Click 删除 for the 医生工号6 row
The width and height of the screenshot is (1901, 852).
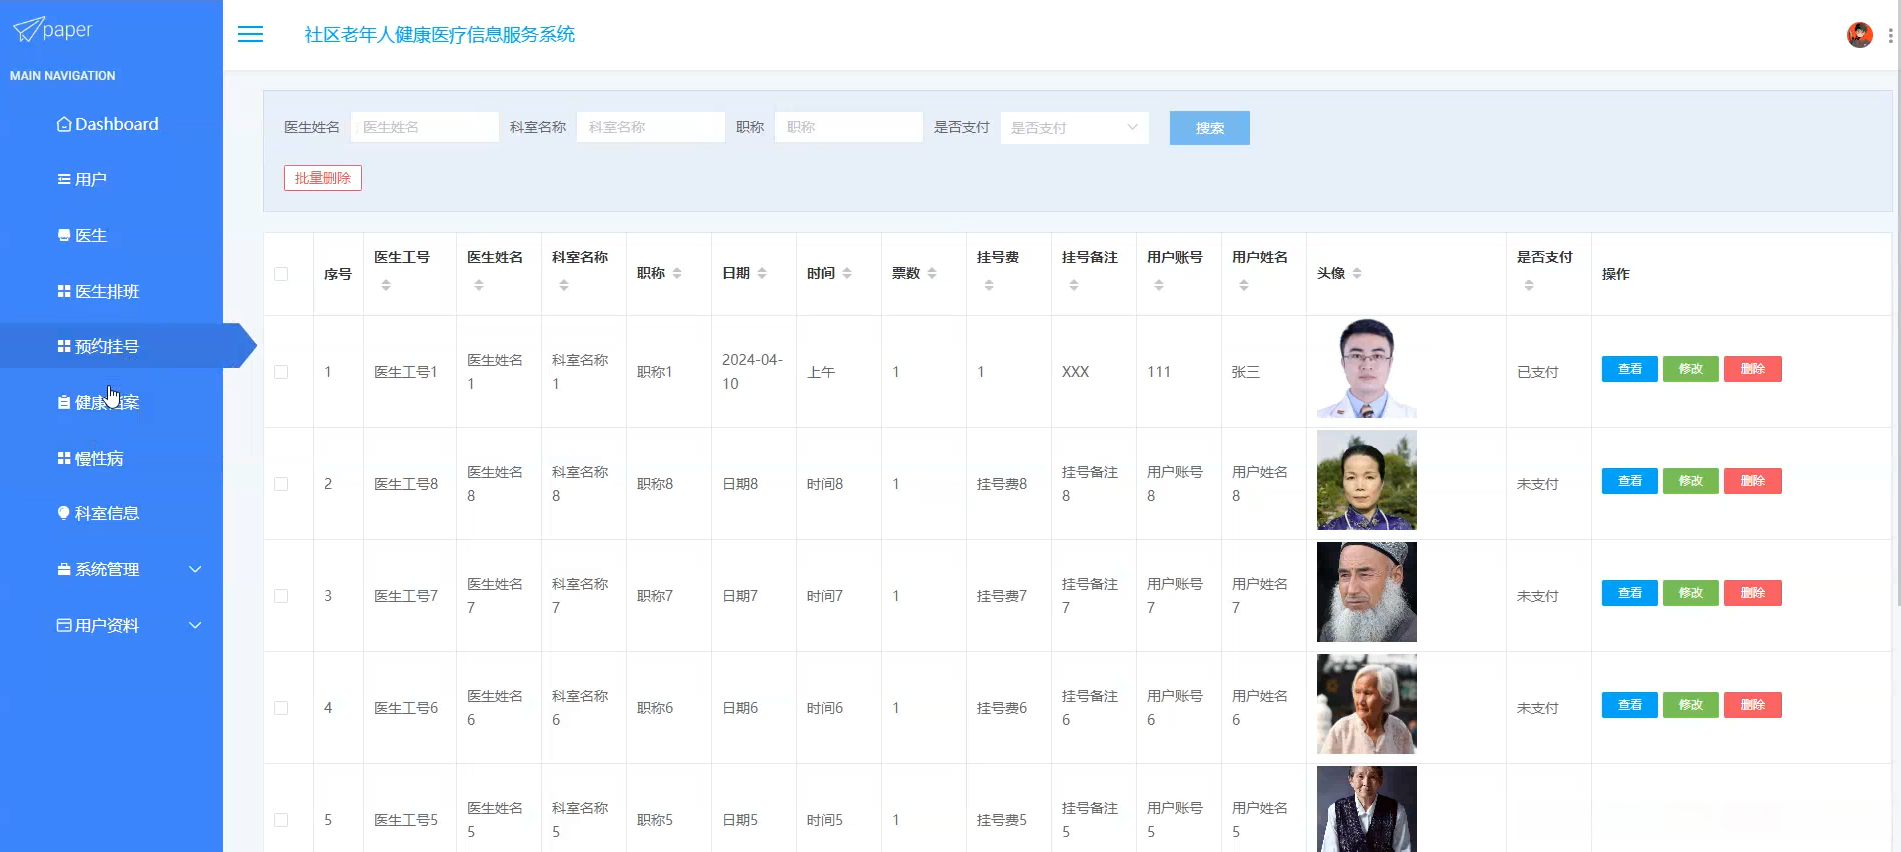click(x=1753, y=705)
